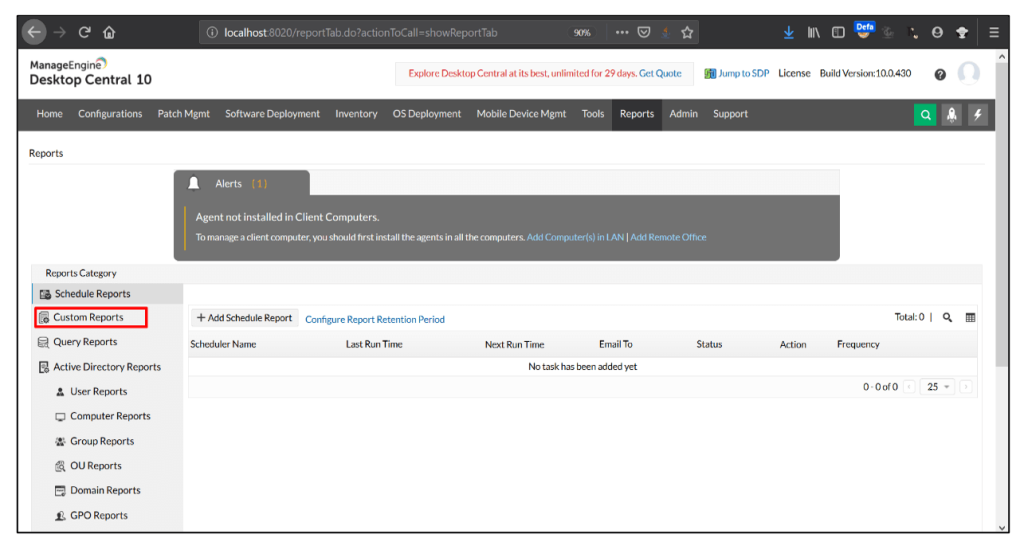Search the schedule reports table via magnifier
1024x550 pixels.
(947, 317)
